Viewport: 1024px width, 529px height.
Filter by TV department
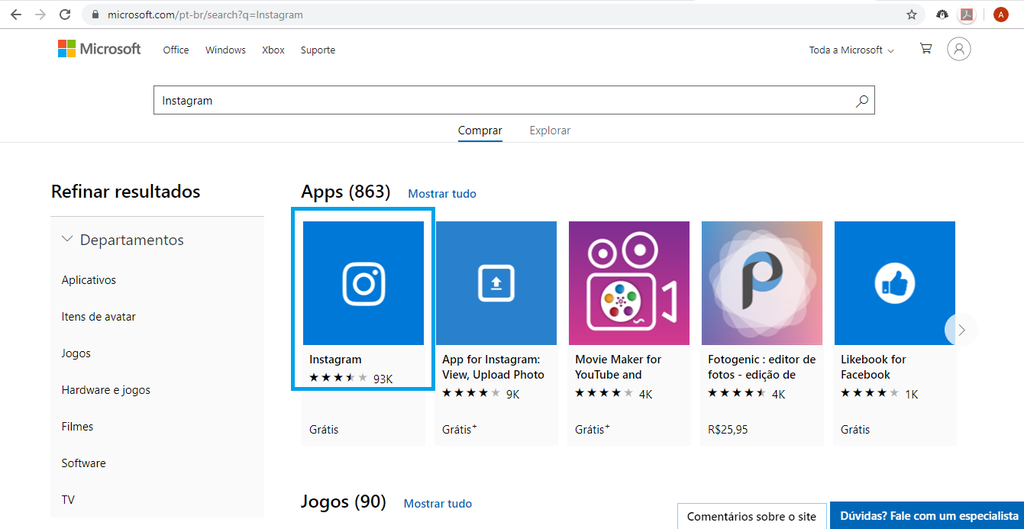(x=68, y=500)
